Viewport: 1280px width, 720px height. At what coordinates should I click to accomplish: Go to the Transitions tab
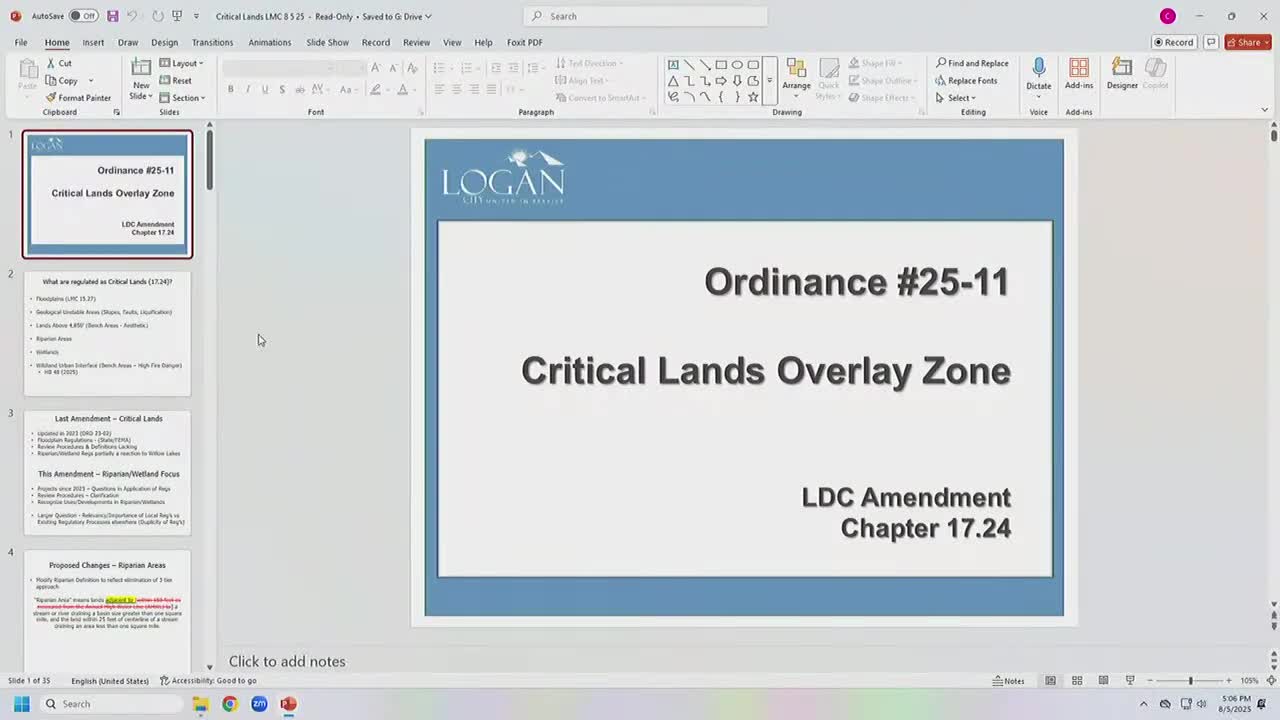point(212,42)
